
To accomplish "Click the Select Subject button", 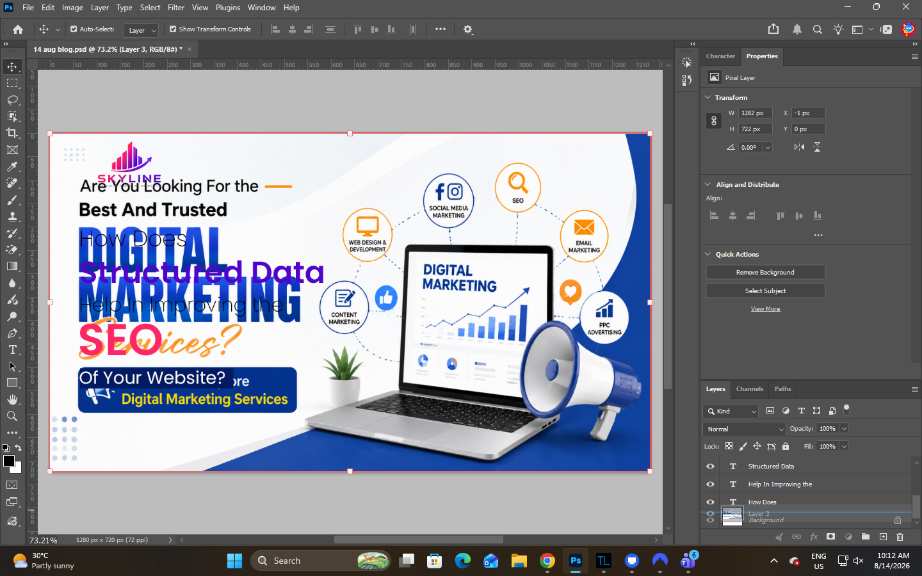I will 765,291.
